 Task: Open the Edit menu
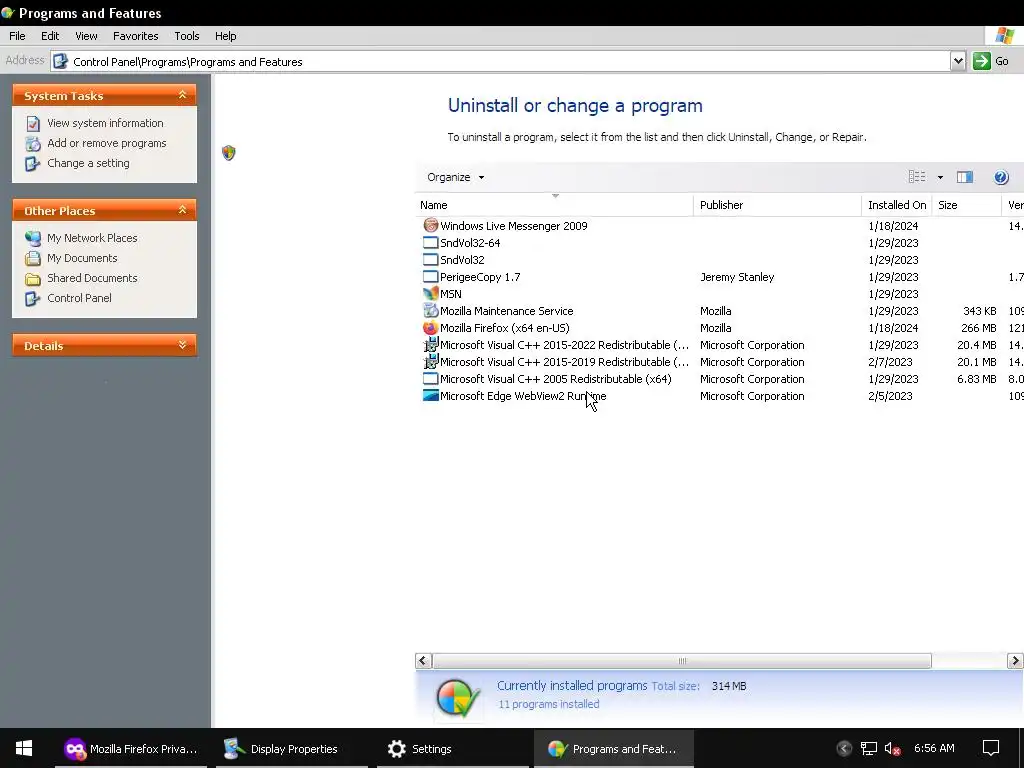pos(50,36)
